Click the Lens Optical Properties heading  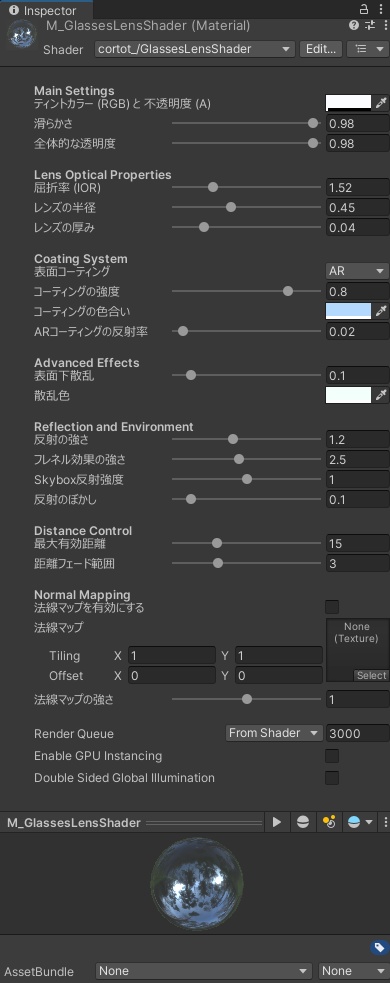102,174
